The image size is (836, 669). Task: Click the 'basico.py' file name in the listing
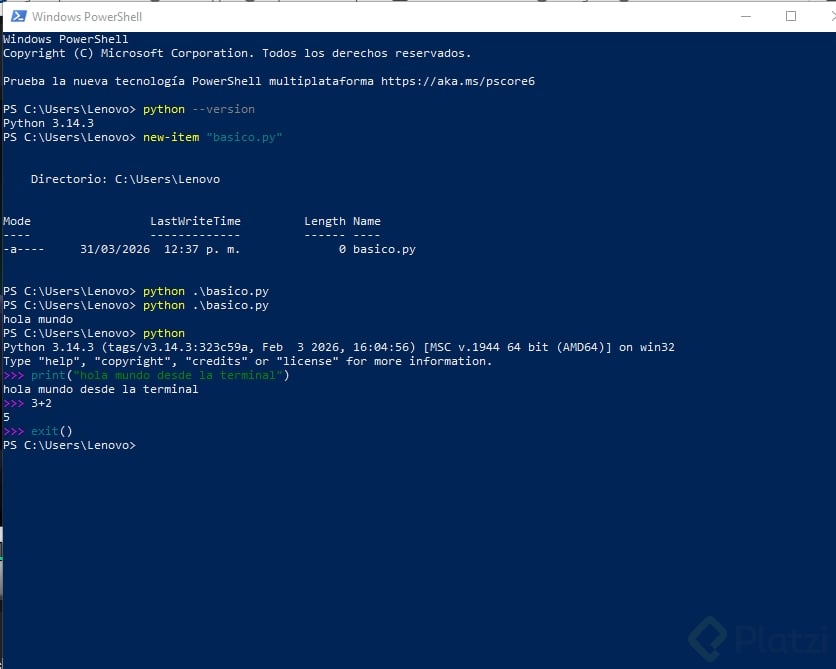click(384, 249)
